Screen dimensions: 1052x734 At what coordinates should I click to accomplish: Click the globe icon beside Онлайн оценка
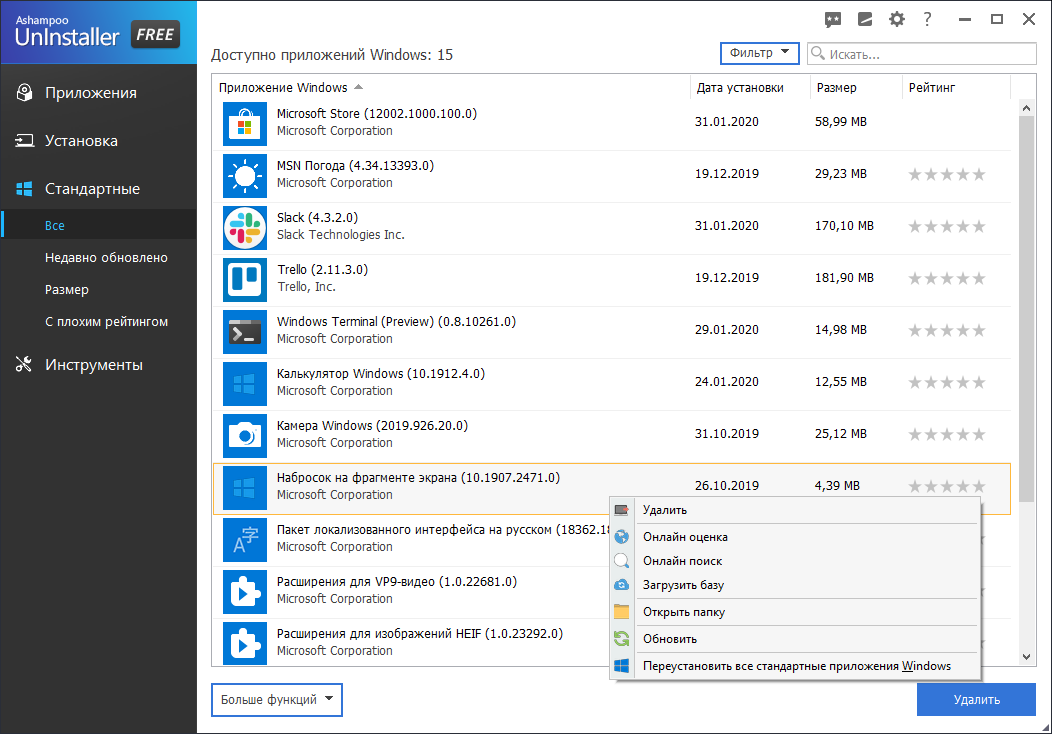[622, 537]
